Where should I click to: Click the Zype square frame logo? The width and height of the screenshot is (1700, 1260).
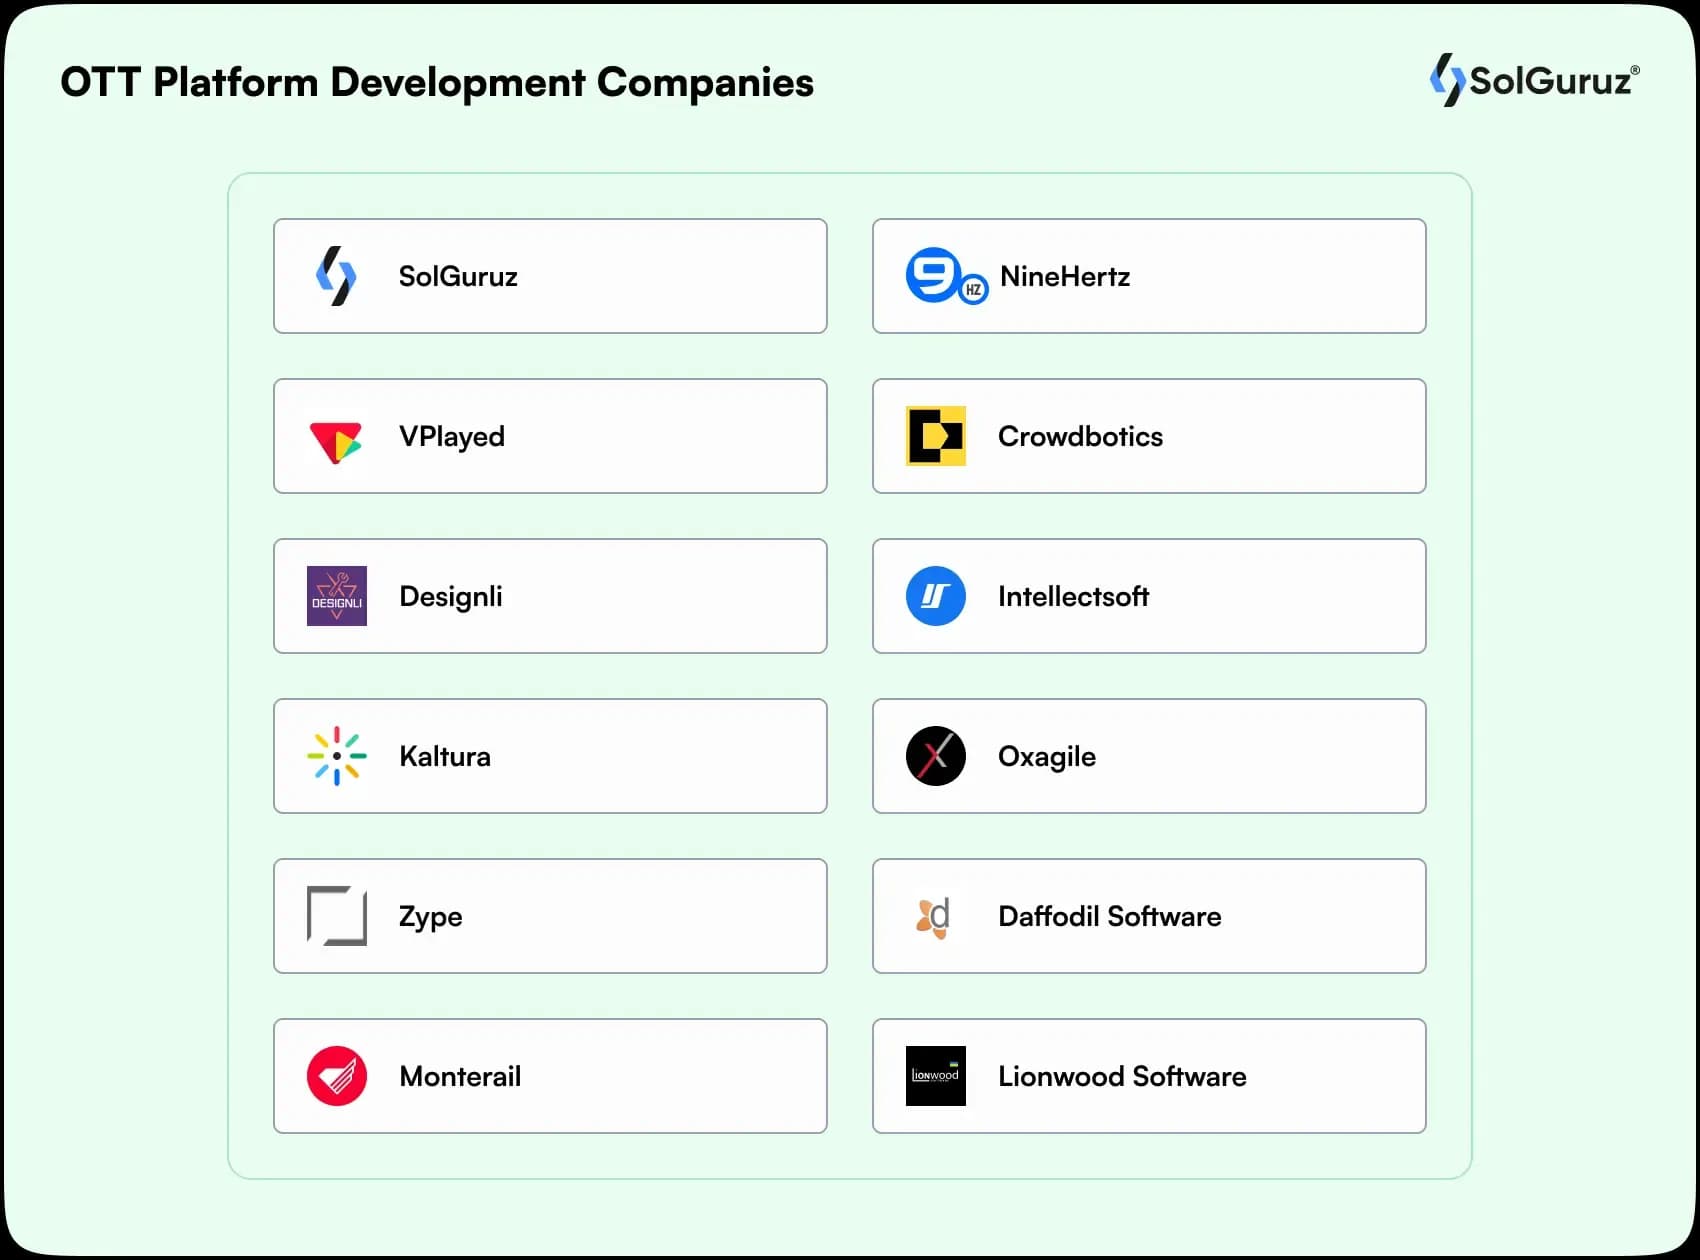pos(337,916)
